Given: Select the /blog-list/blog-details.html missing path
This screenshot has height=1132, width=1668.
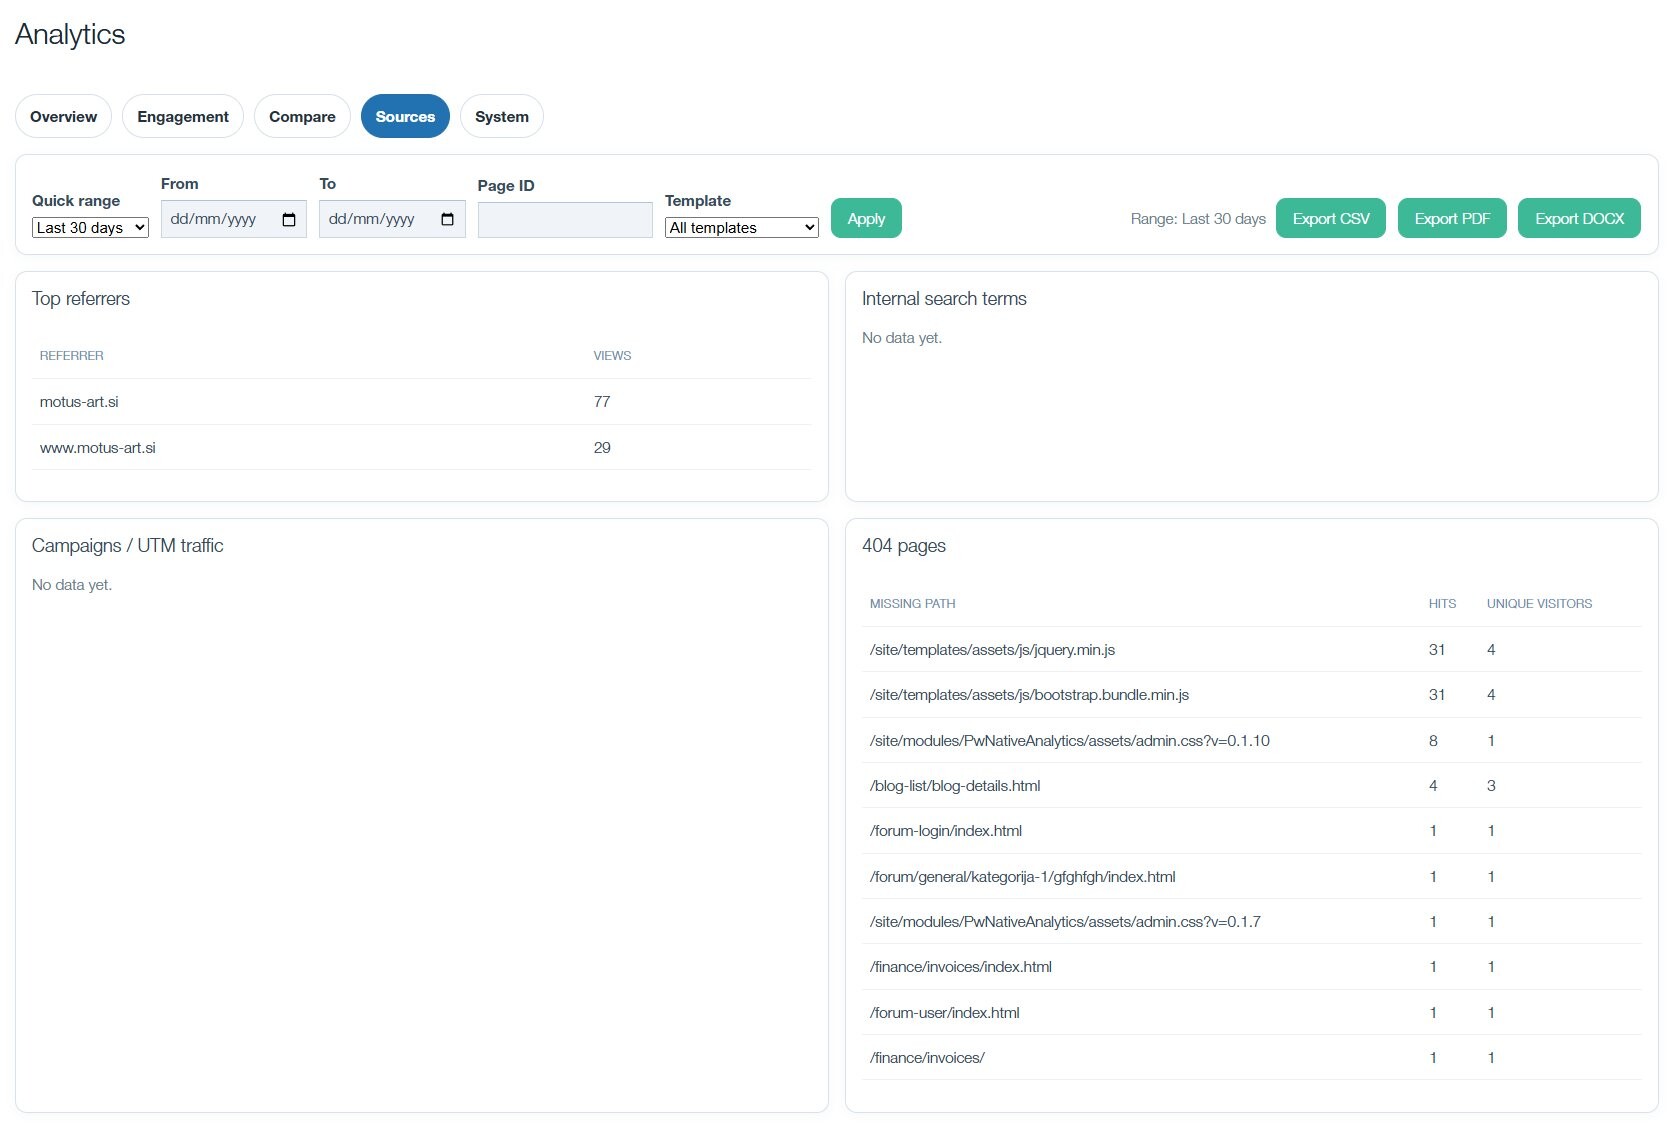Looking at the screenshot, I should click(x=955, y=786).
